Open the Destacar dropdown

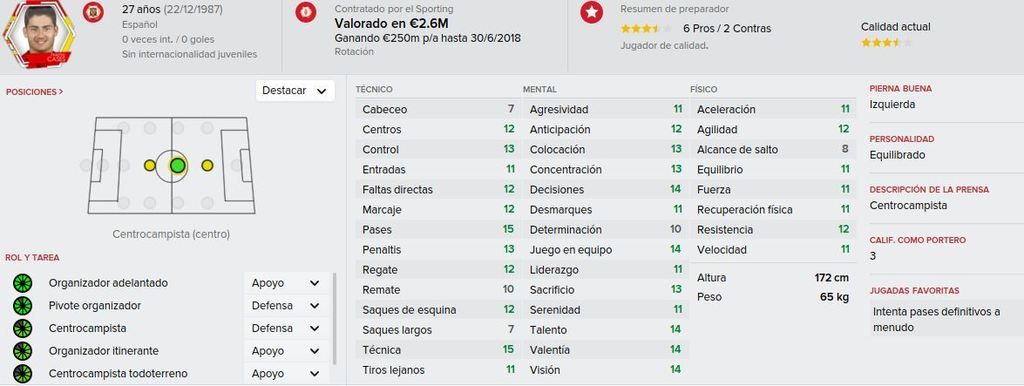[x=295, y=91]
